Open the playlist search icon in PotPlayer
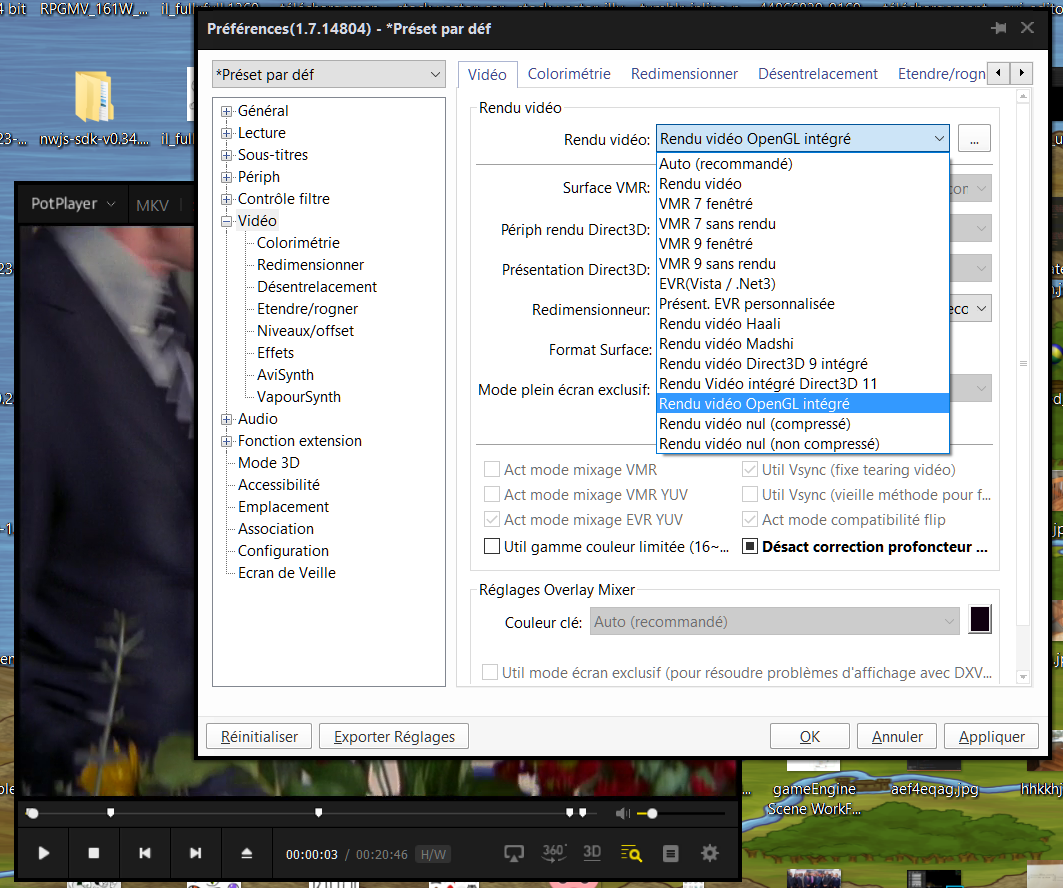The width and height of the screenshot is (1063, 888). (631, 853)
